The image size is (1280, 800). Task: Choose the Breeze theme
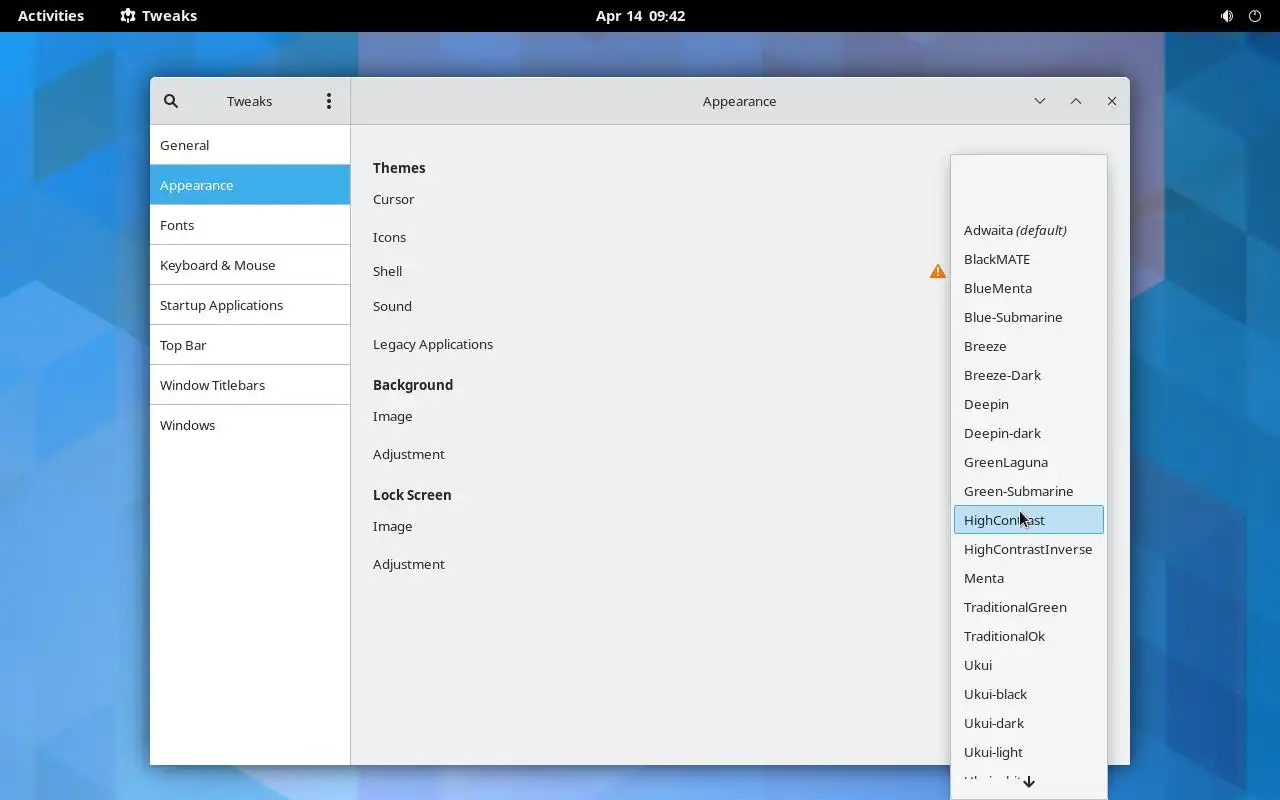[1029, 346]
